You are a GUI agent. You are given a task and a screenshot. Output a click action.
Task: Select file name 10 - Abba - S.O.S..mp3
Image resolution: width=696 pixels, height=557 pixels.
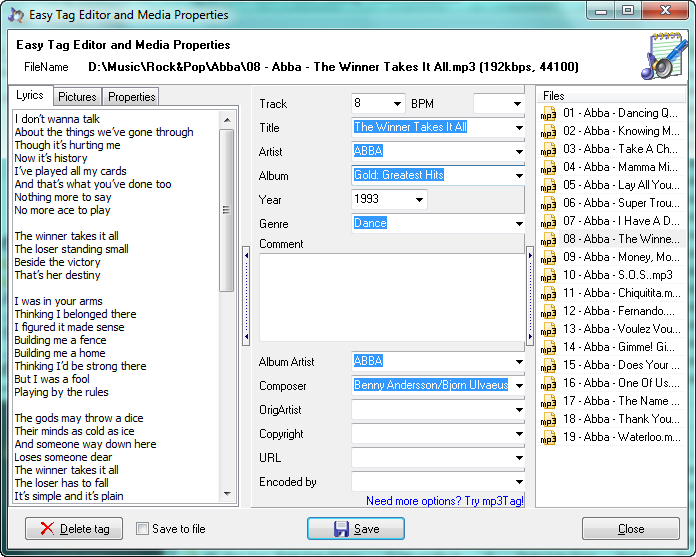pos(617,275)
